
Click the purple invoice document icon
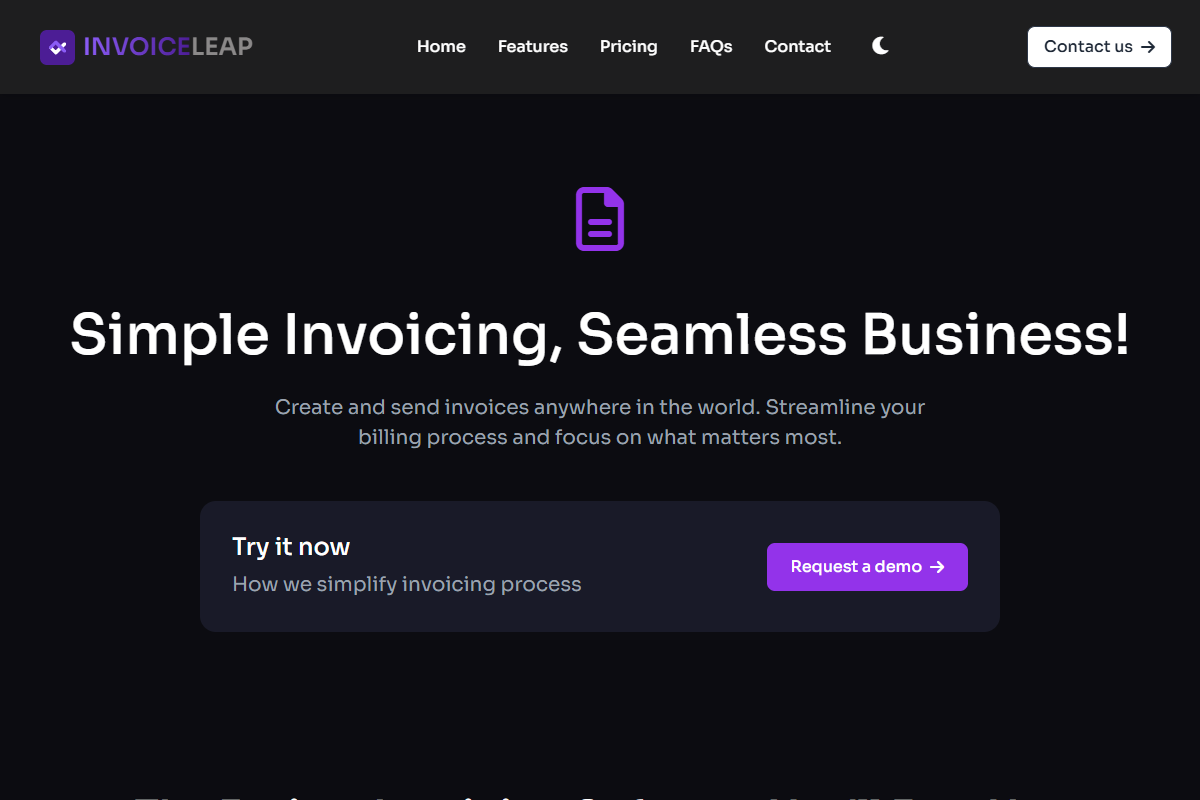pyautogui.click(x=600, y=218)
